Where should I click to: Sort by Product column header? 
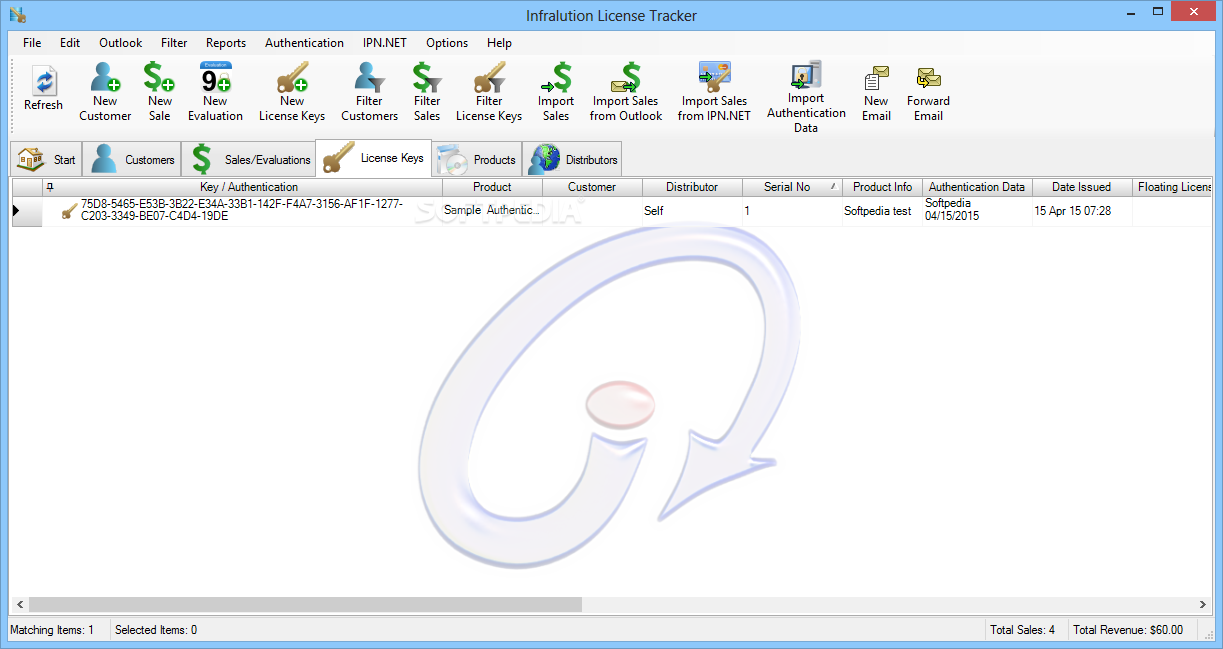(x=492, y=187)
